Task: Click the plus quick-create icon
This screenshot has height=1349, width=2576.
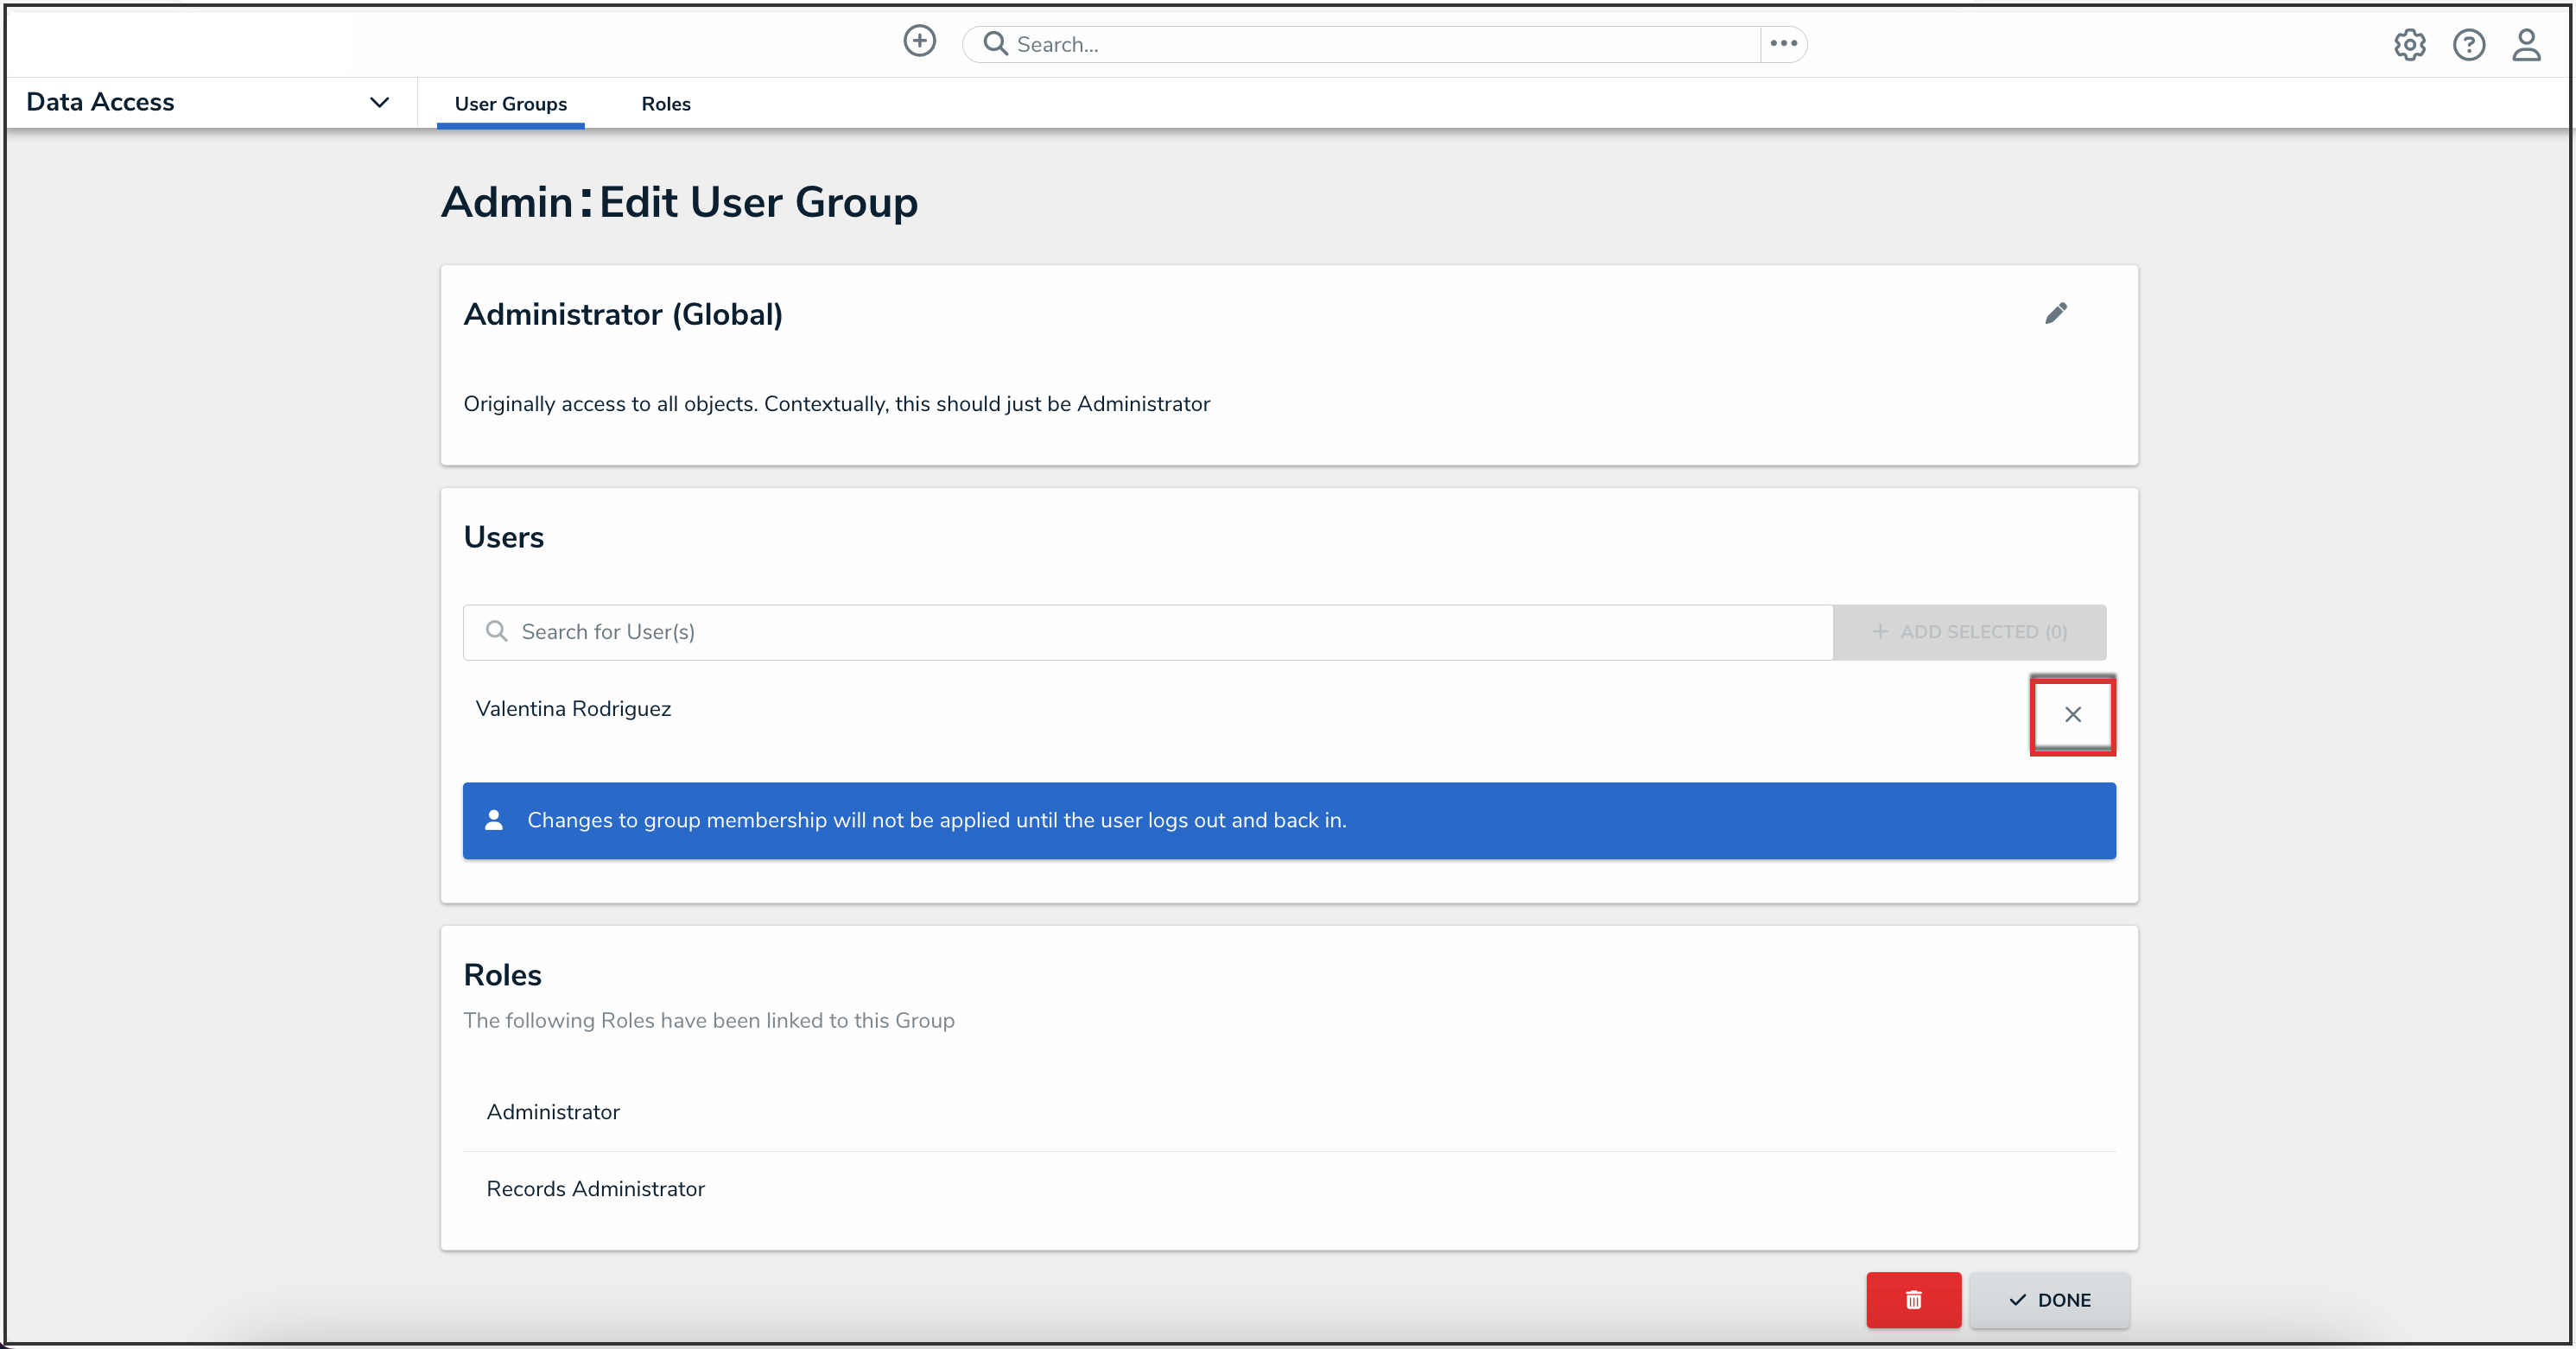Action: pos(919,42)
